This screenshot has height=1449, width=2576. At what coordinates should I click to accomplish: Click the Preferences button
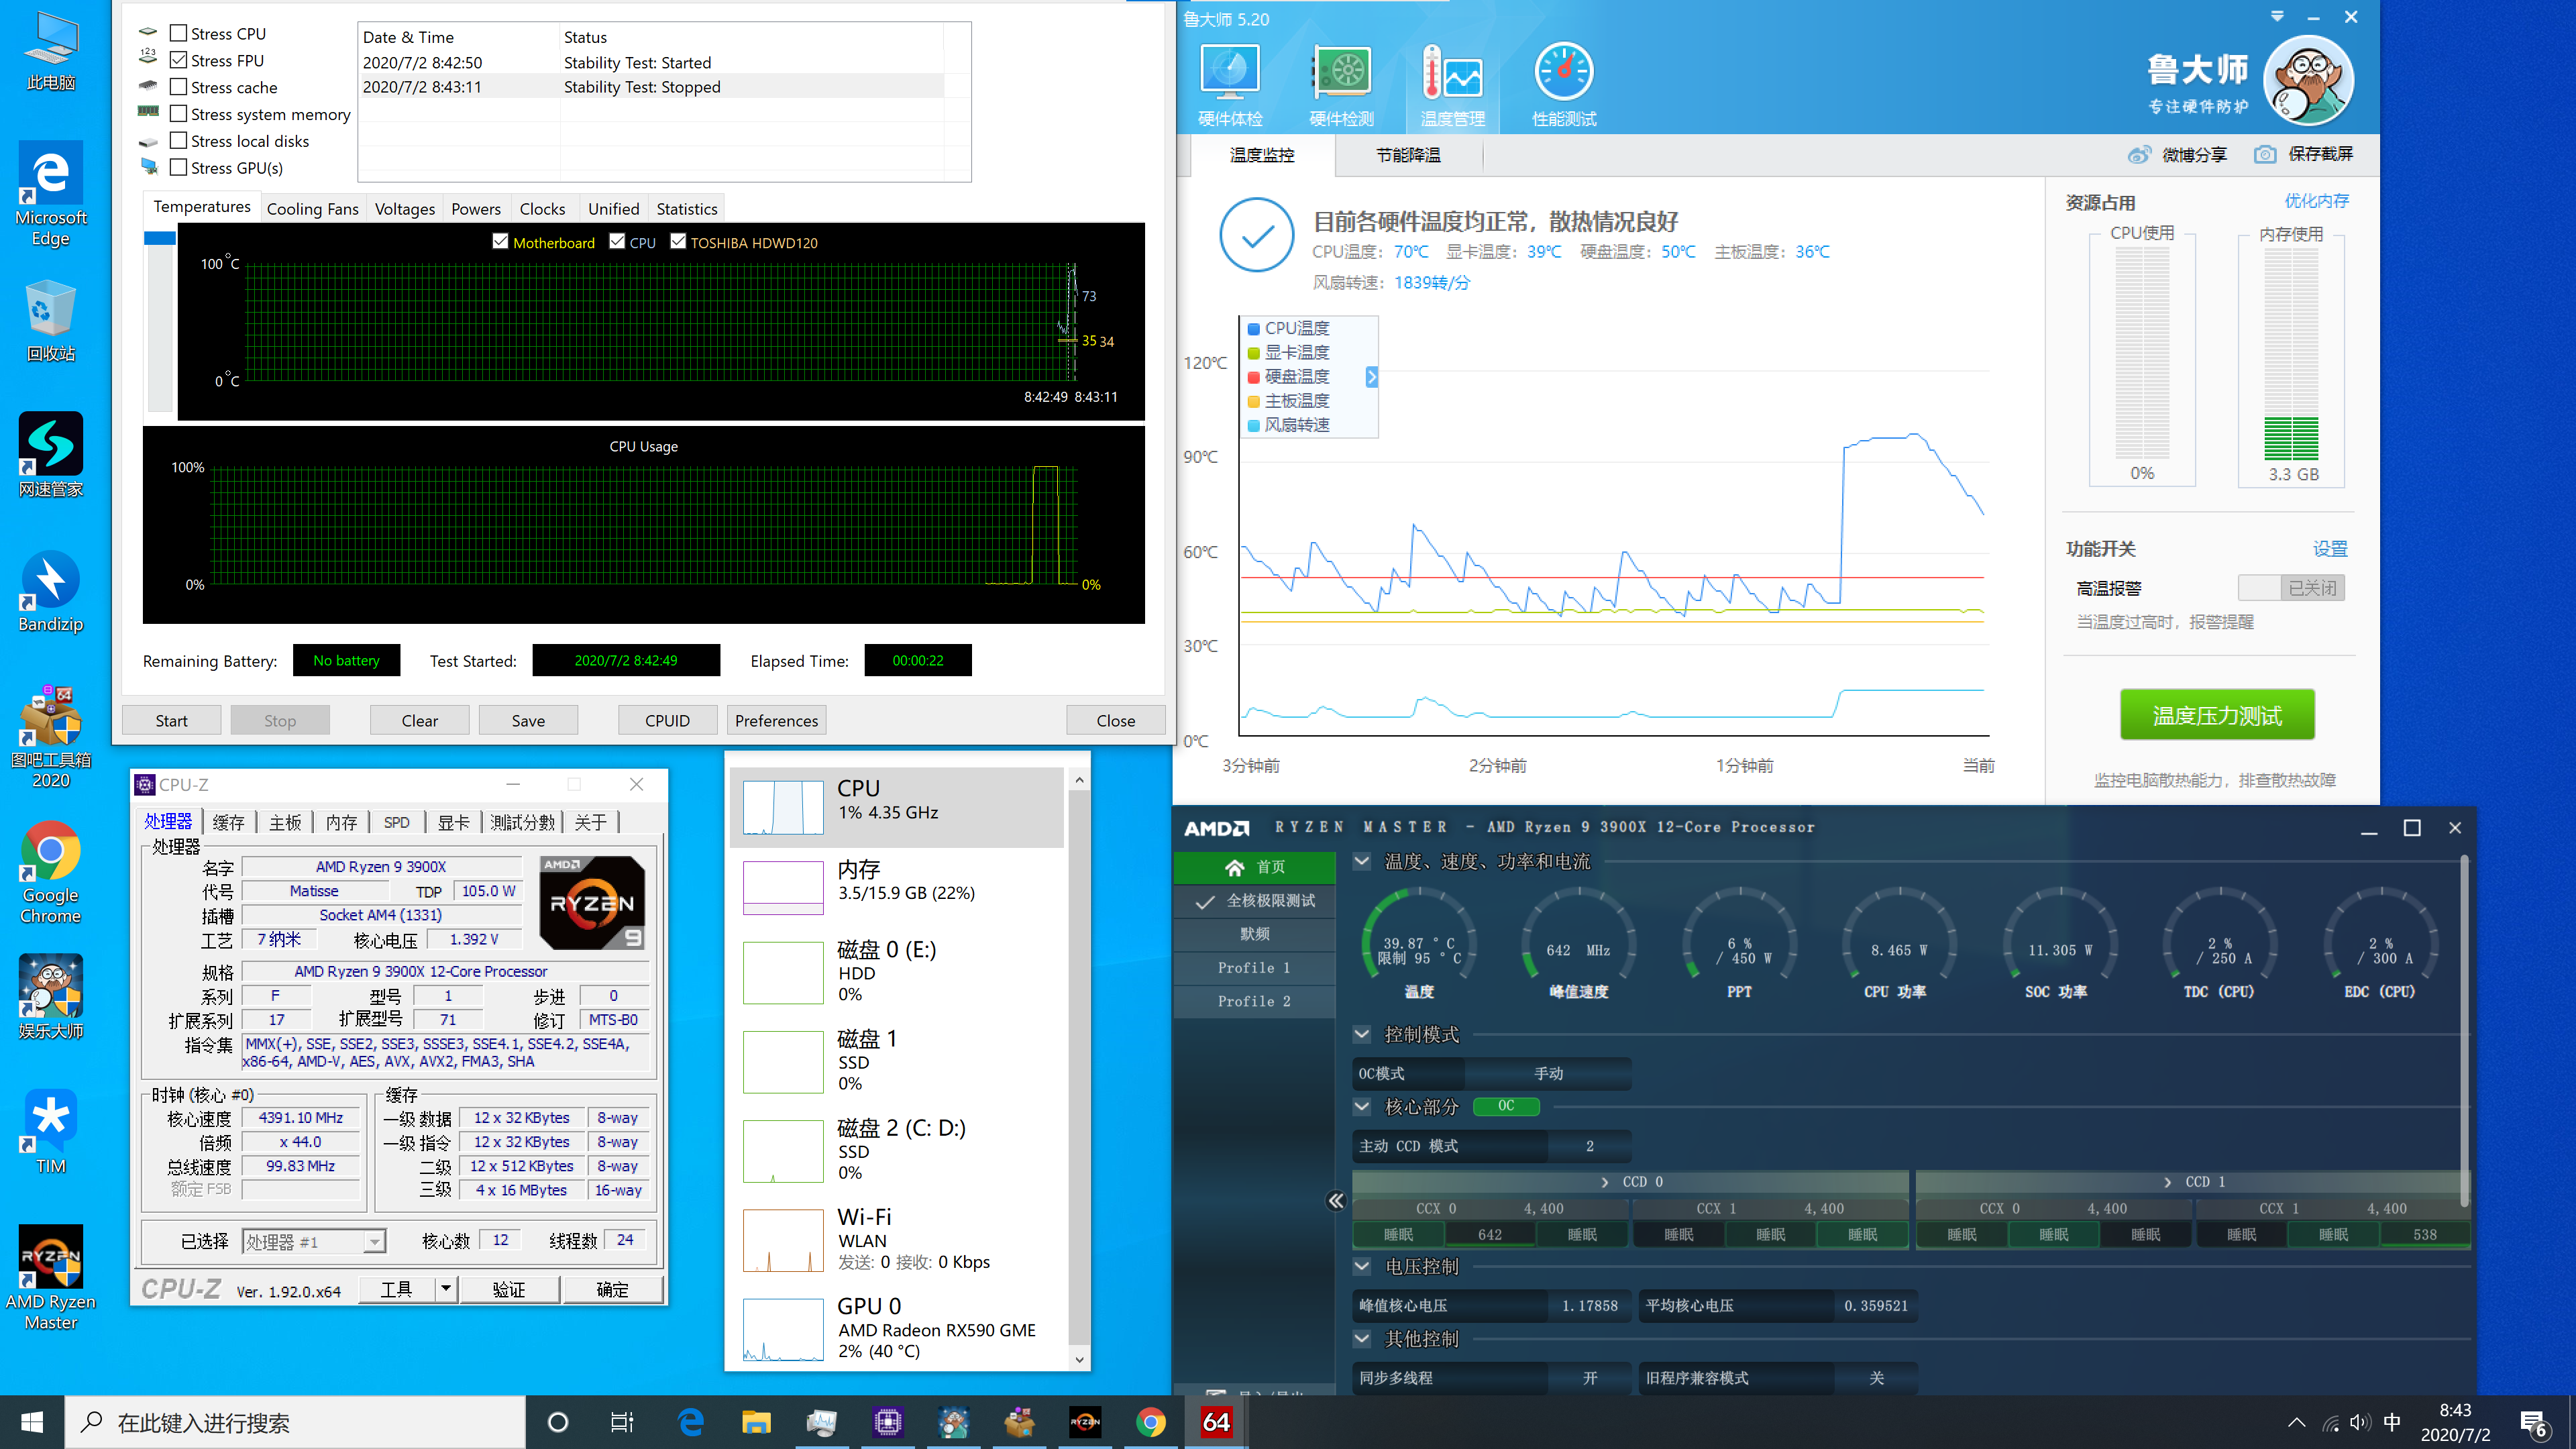[x=776, y=720]
